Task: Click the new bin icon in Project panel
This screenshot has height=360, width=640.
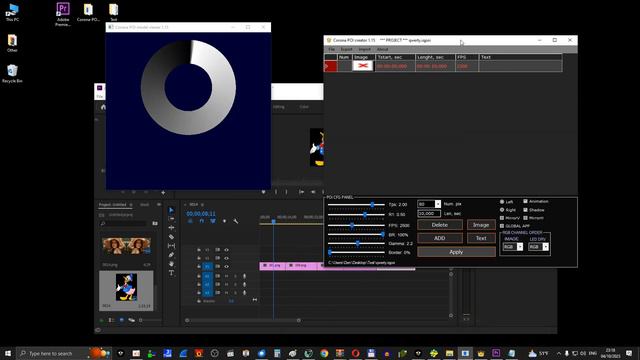Action: pyautogui.click(x=155, y=223)
